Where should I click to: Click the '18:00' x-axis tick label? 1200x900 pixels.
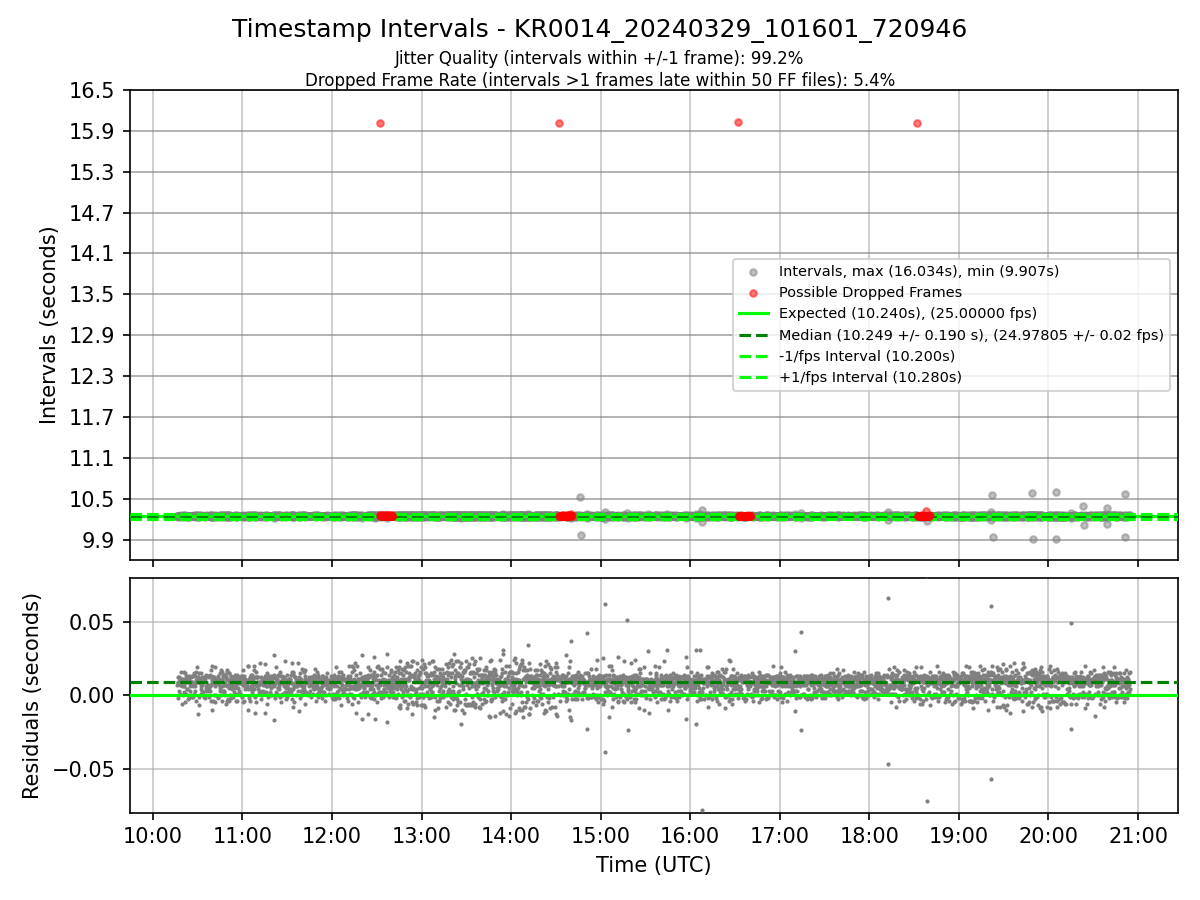(x=869, y=835)
